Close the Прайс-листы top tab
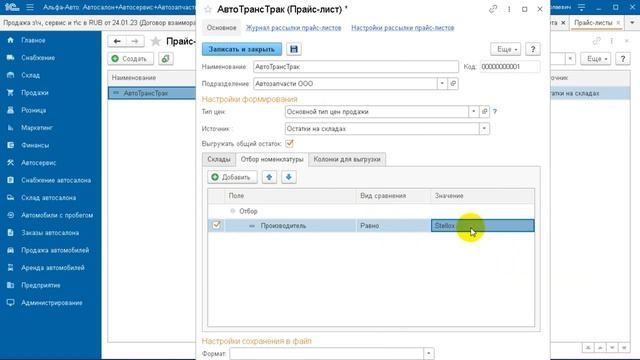 tap(618, 23)
